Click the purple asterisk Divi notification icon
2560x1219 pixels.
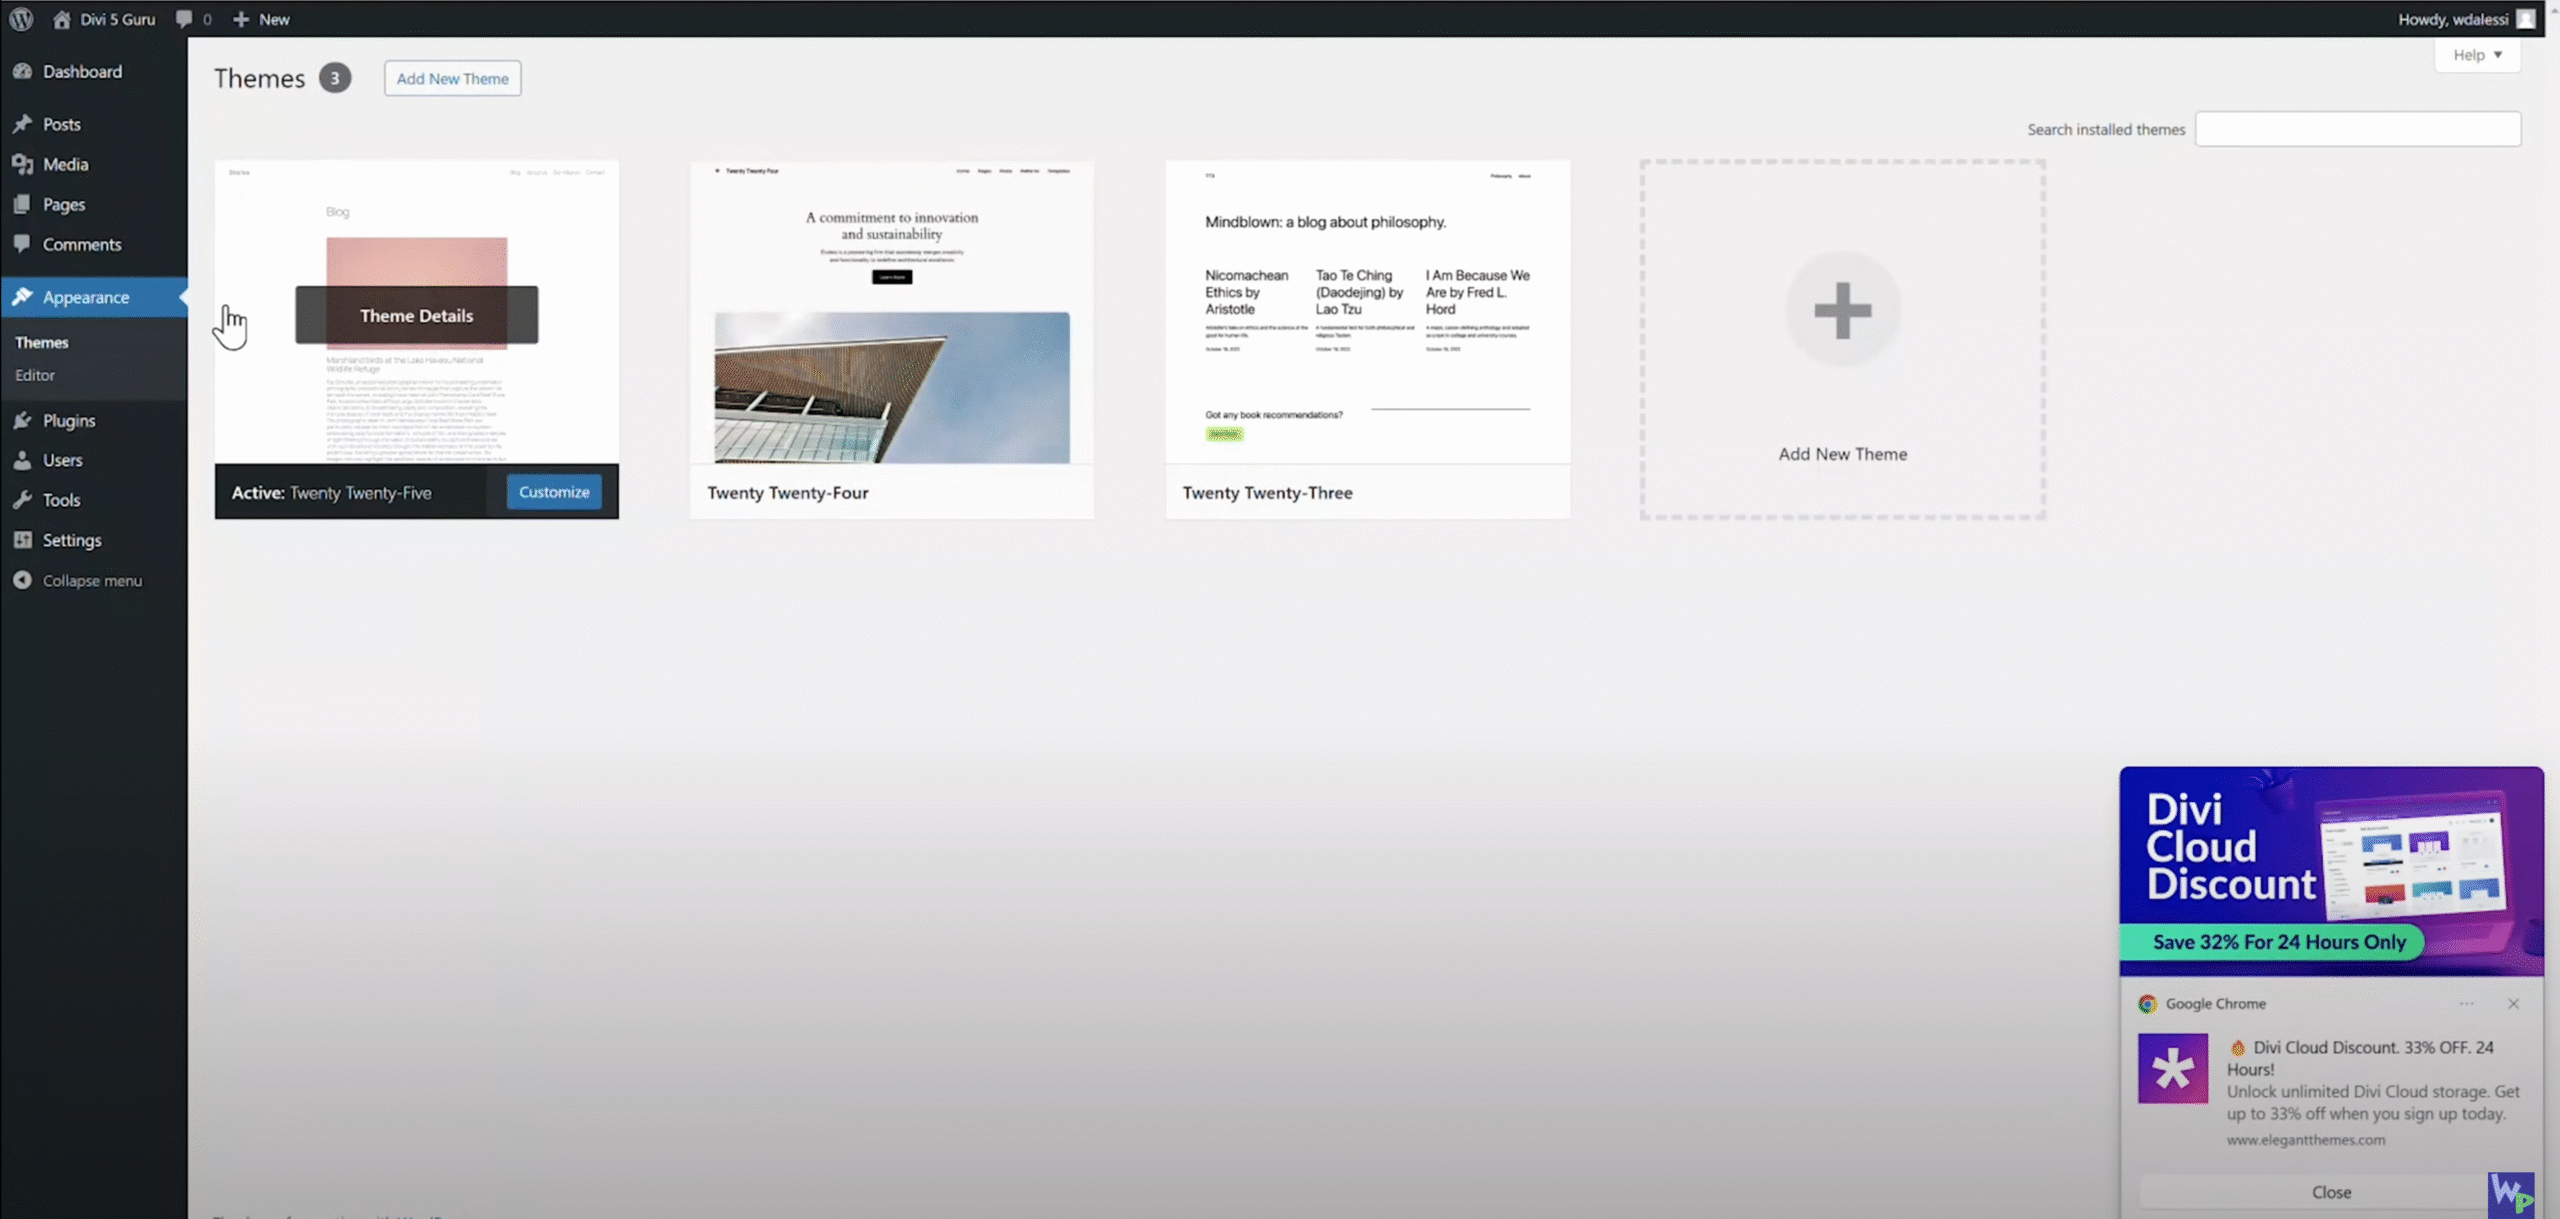(2173, 1069)
